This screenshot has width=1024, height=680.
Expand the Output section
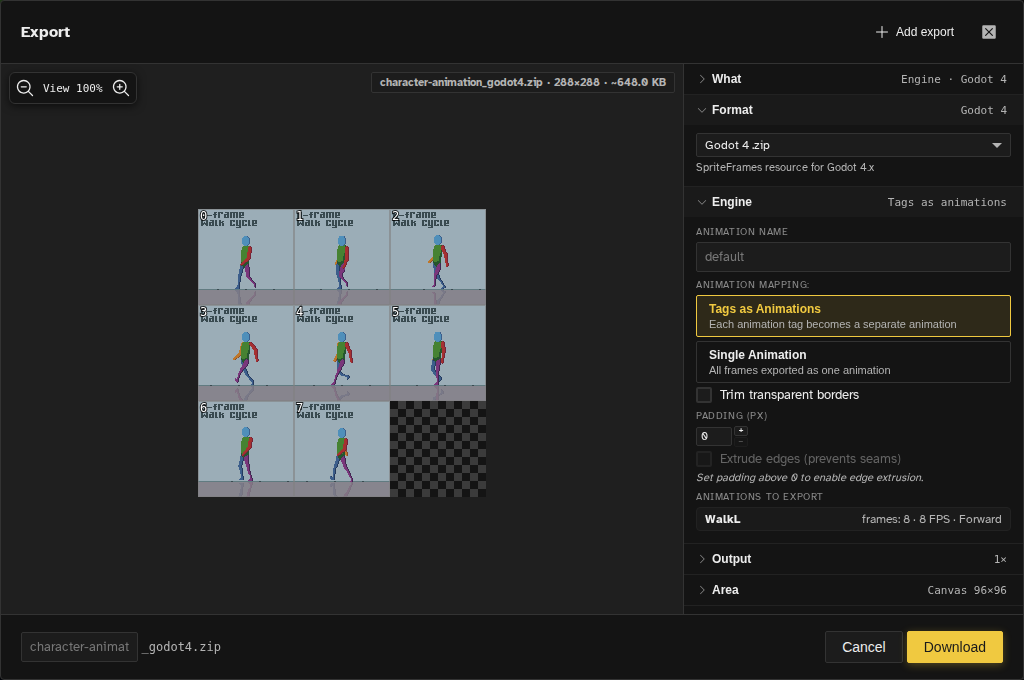click(853, 559)
